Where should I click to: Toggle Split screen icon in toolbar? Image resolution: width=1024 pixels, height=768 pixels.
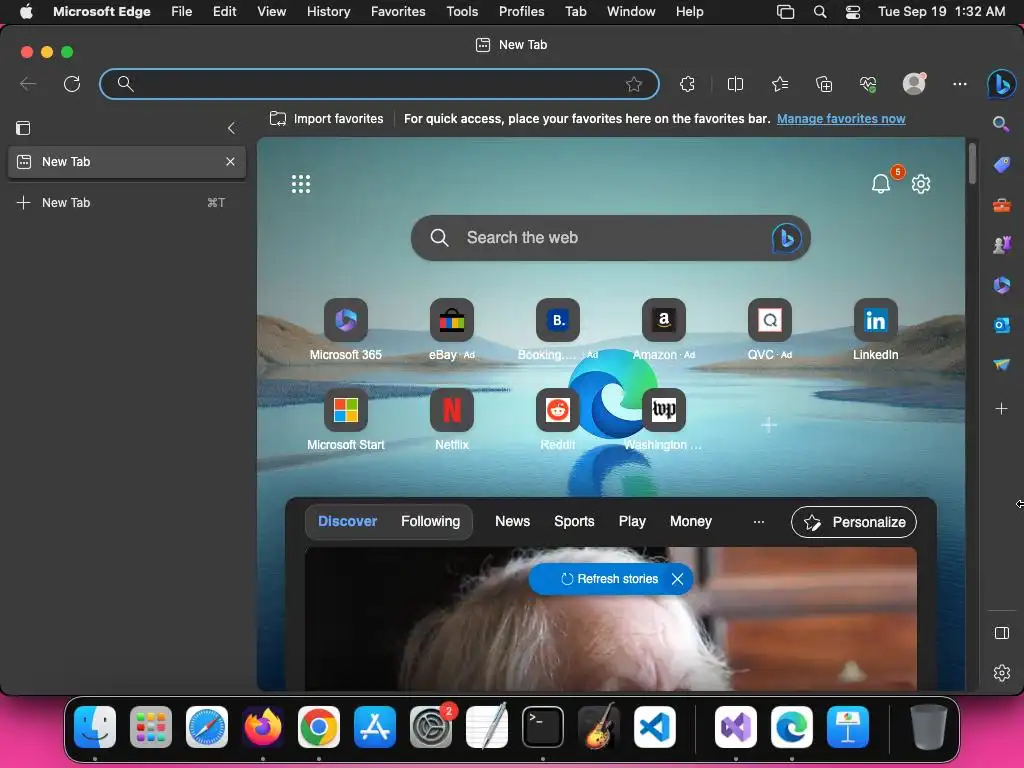(735, 84)
